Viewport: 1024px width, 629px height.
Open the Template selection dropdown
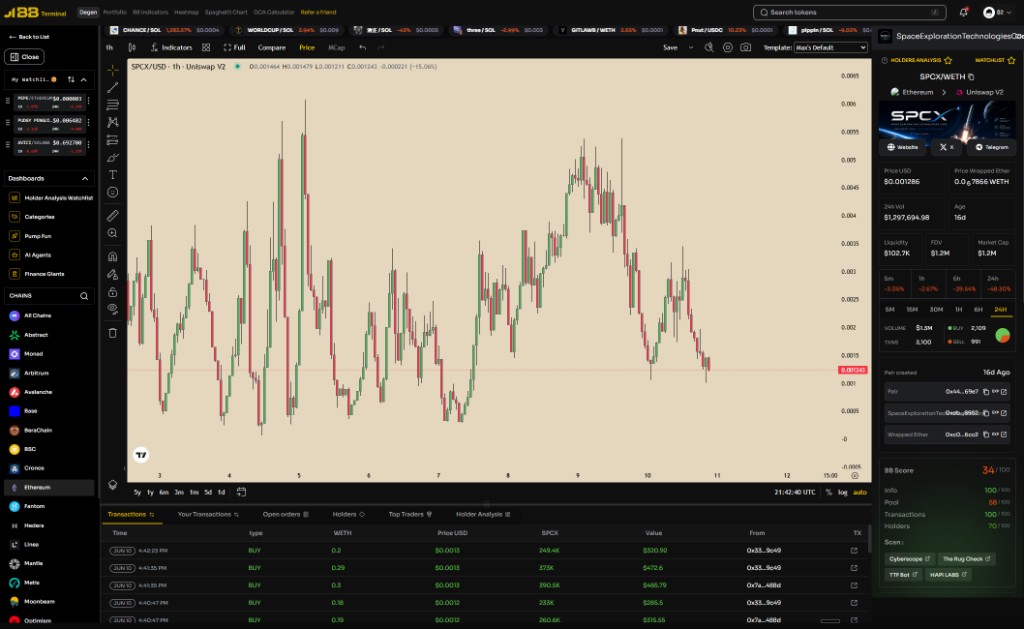[831, 47]
